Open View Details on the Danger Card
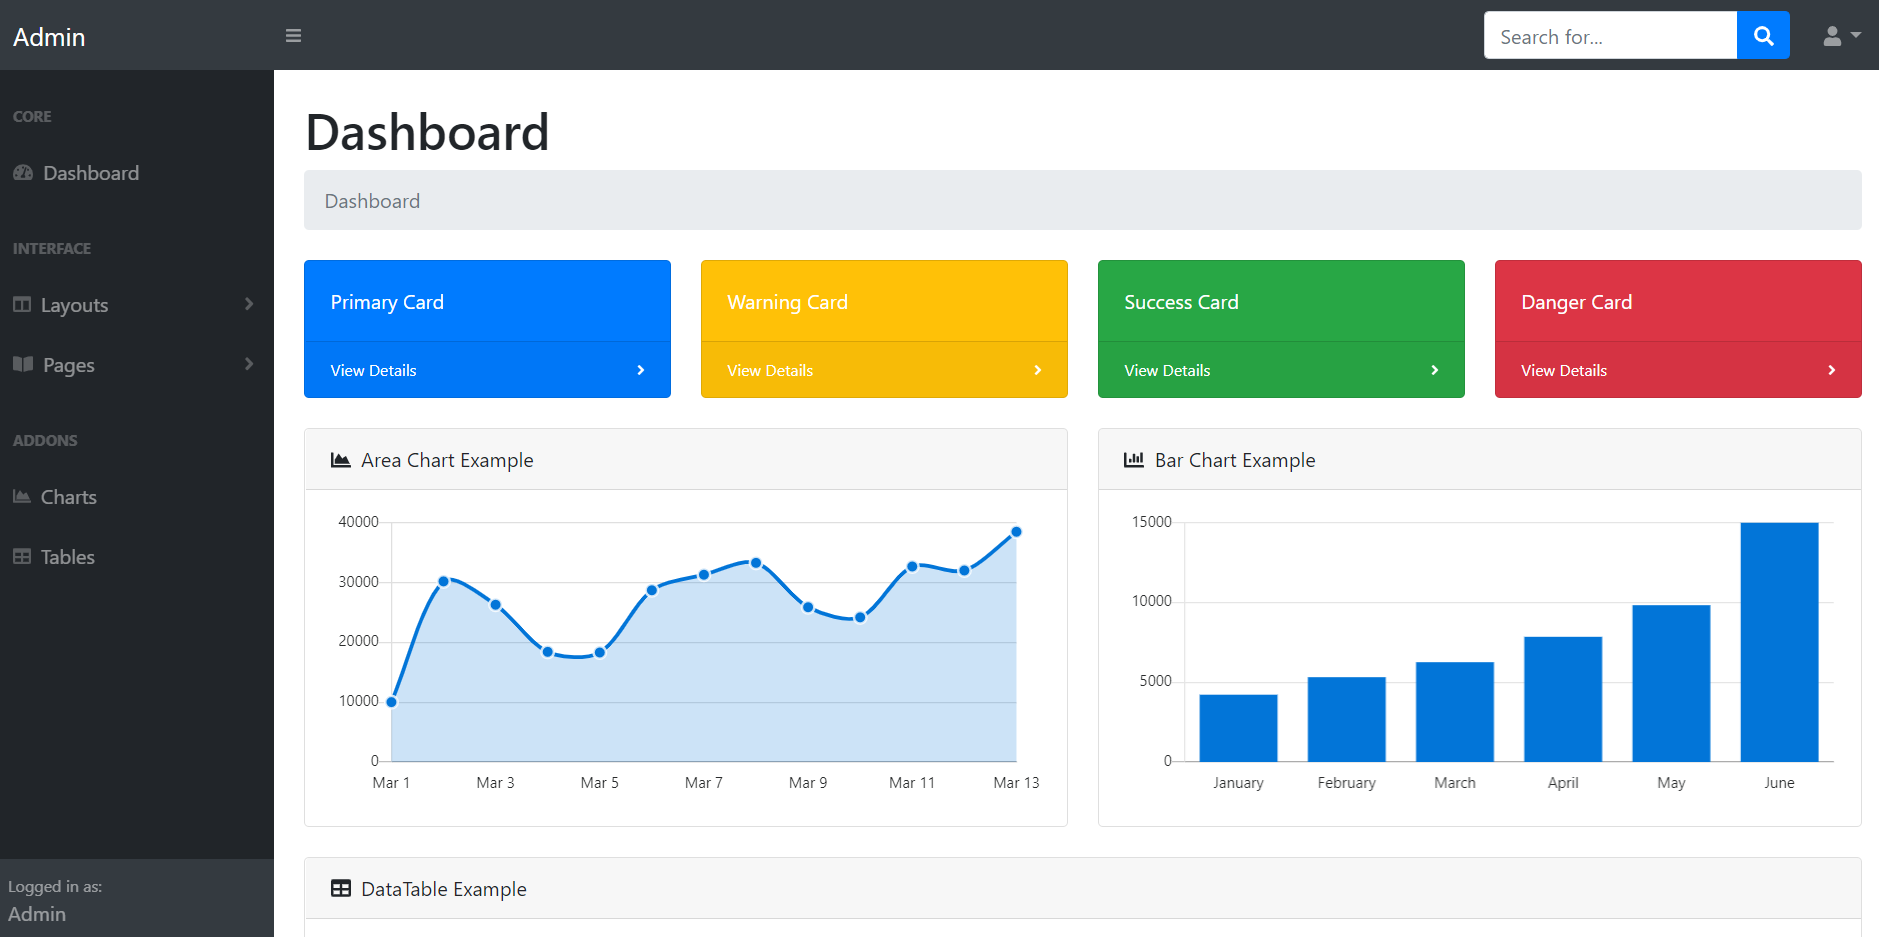 point(1563,369)
